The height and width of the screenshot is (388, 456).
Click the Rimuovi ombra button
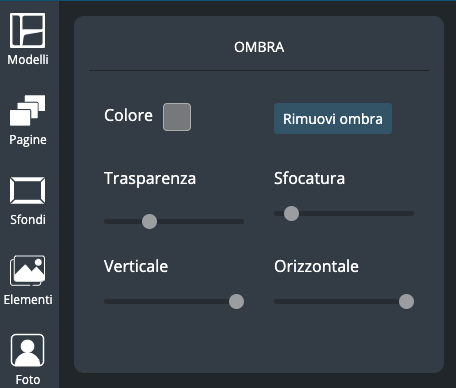[333, 119]
